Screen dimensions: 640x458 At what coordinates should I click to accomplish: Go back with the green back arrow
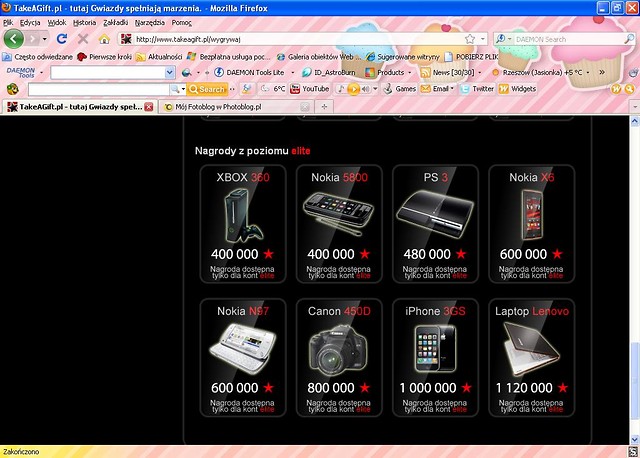(13, 39)
